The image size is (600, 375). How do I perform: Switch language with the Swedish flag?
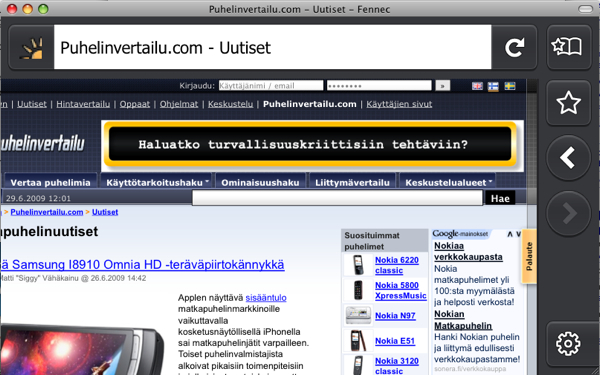tap(510, 86)
